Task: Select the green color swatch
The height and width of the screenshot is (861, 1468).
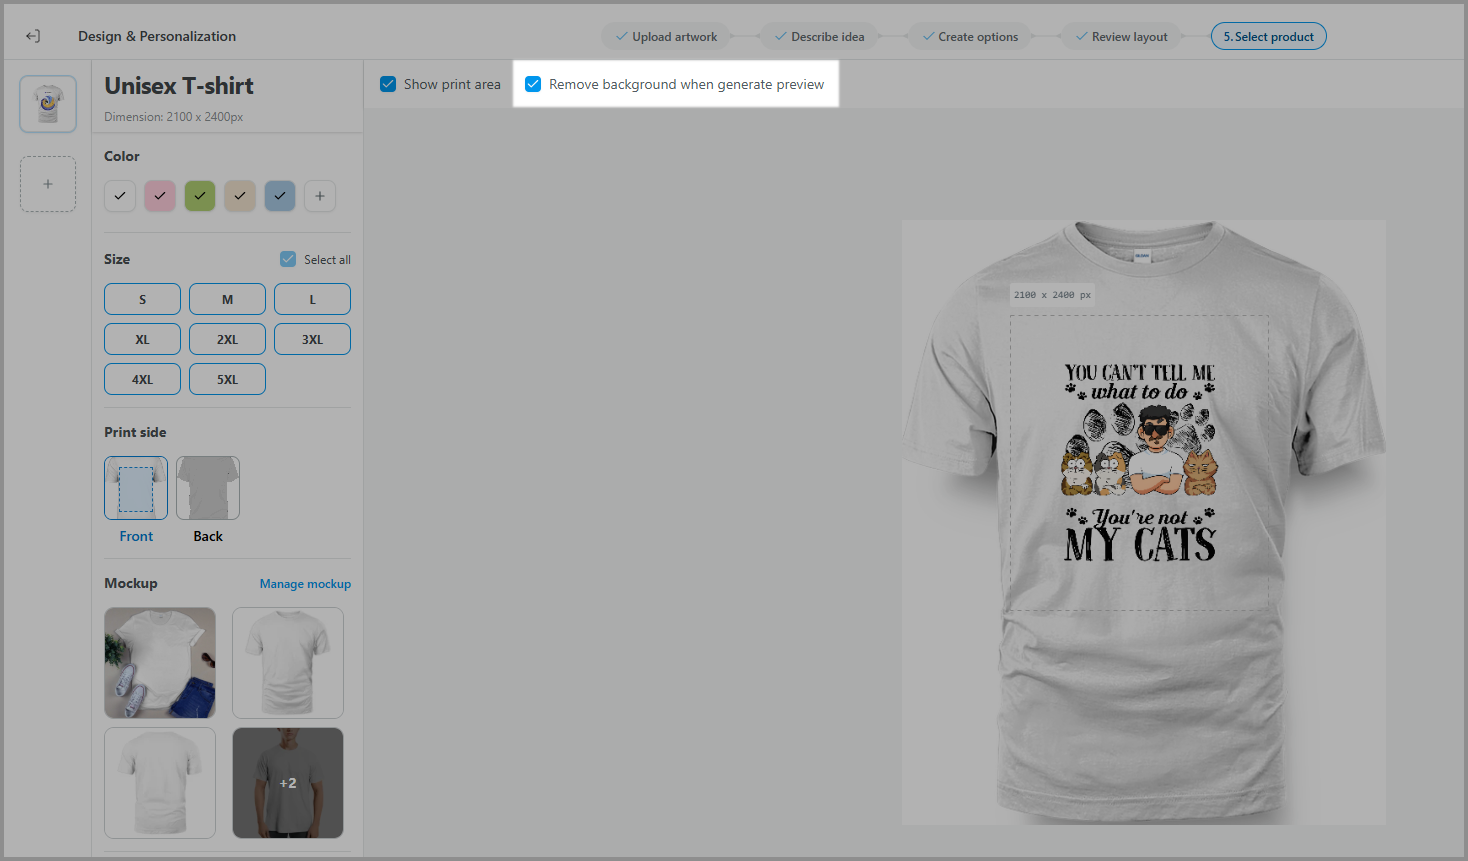Action: coord(200,196)
